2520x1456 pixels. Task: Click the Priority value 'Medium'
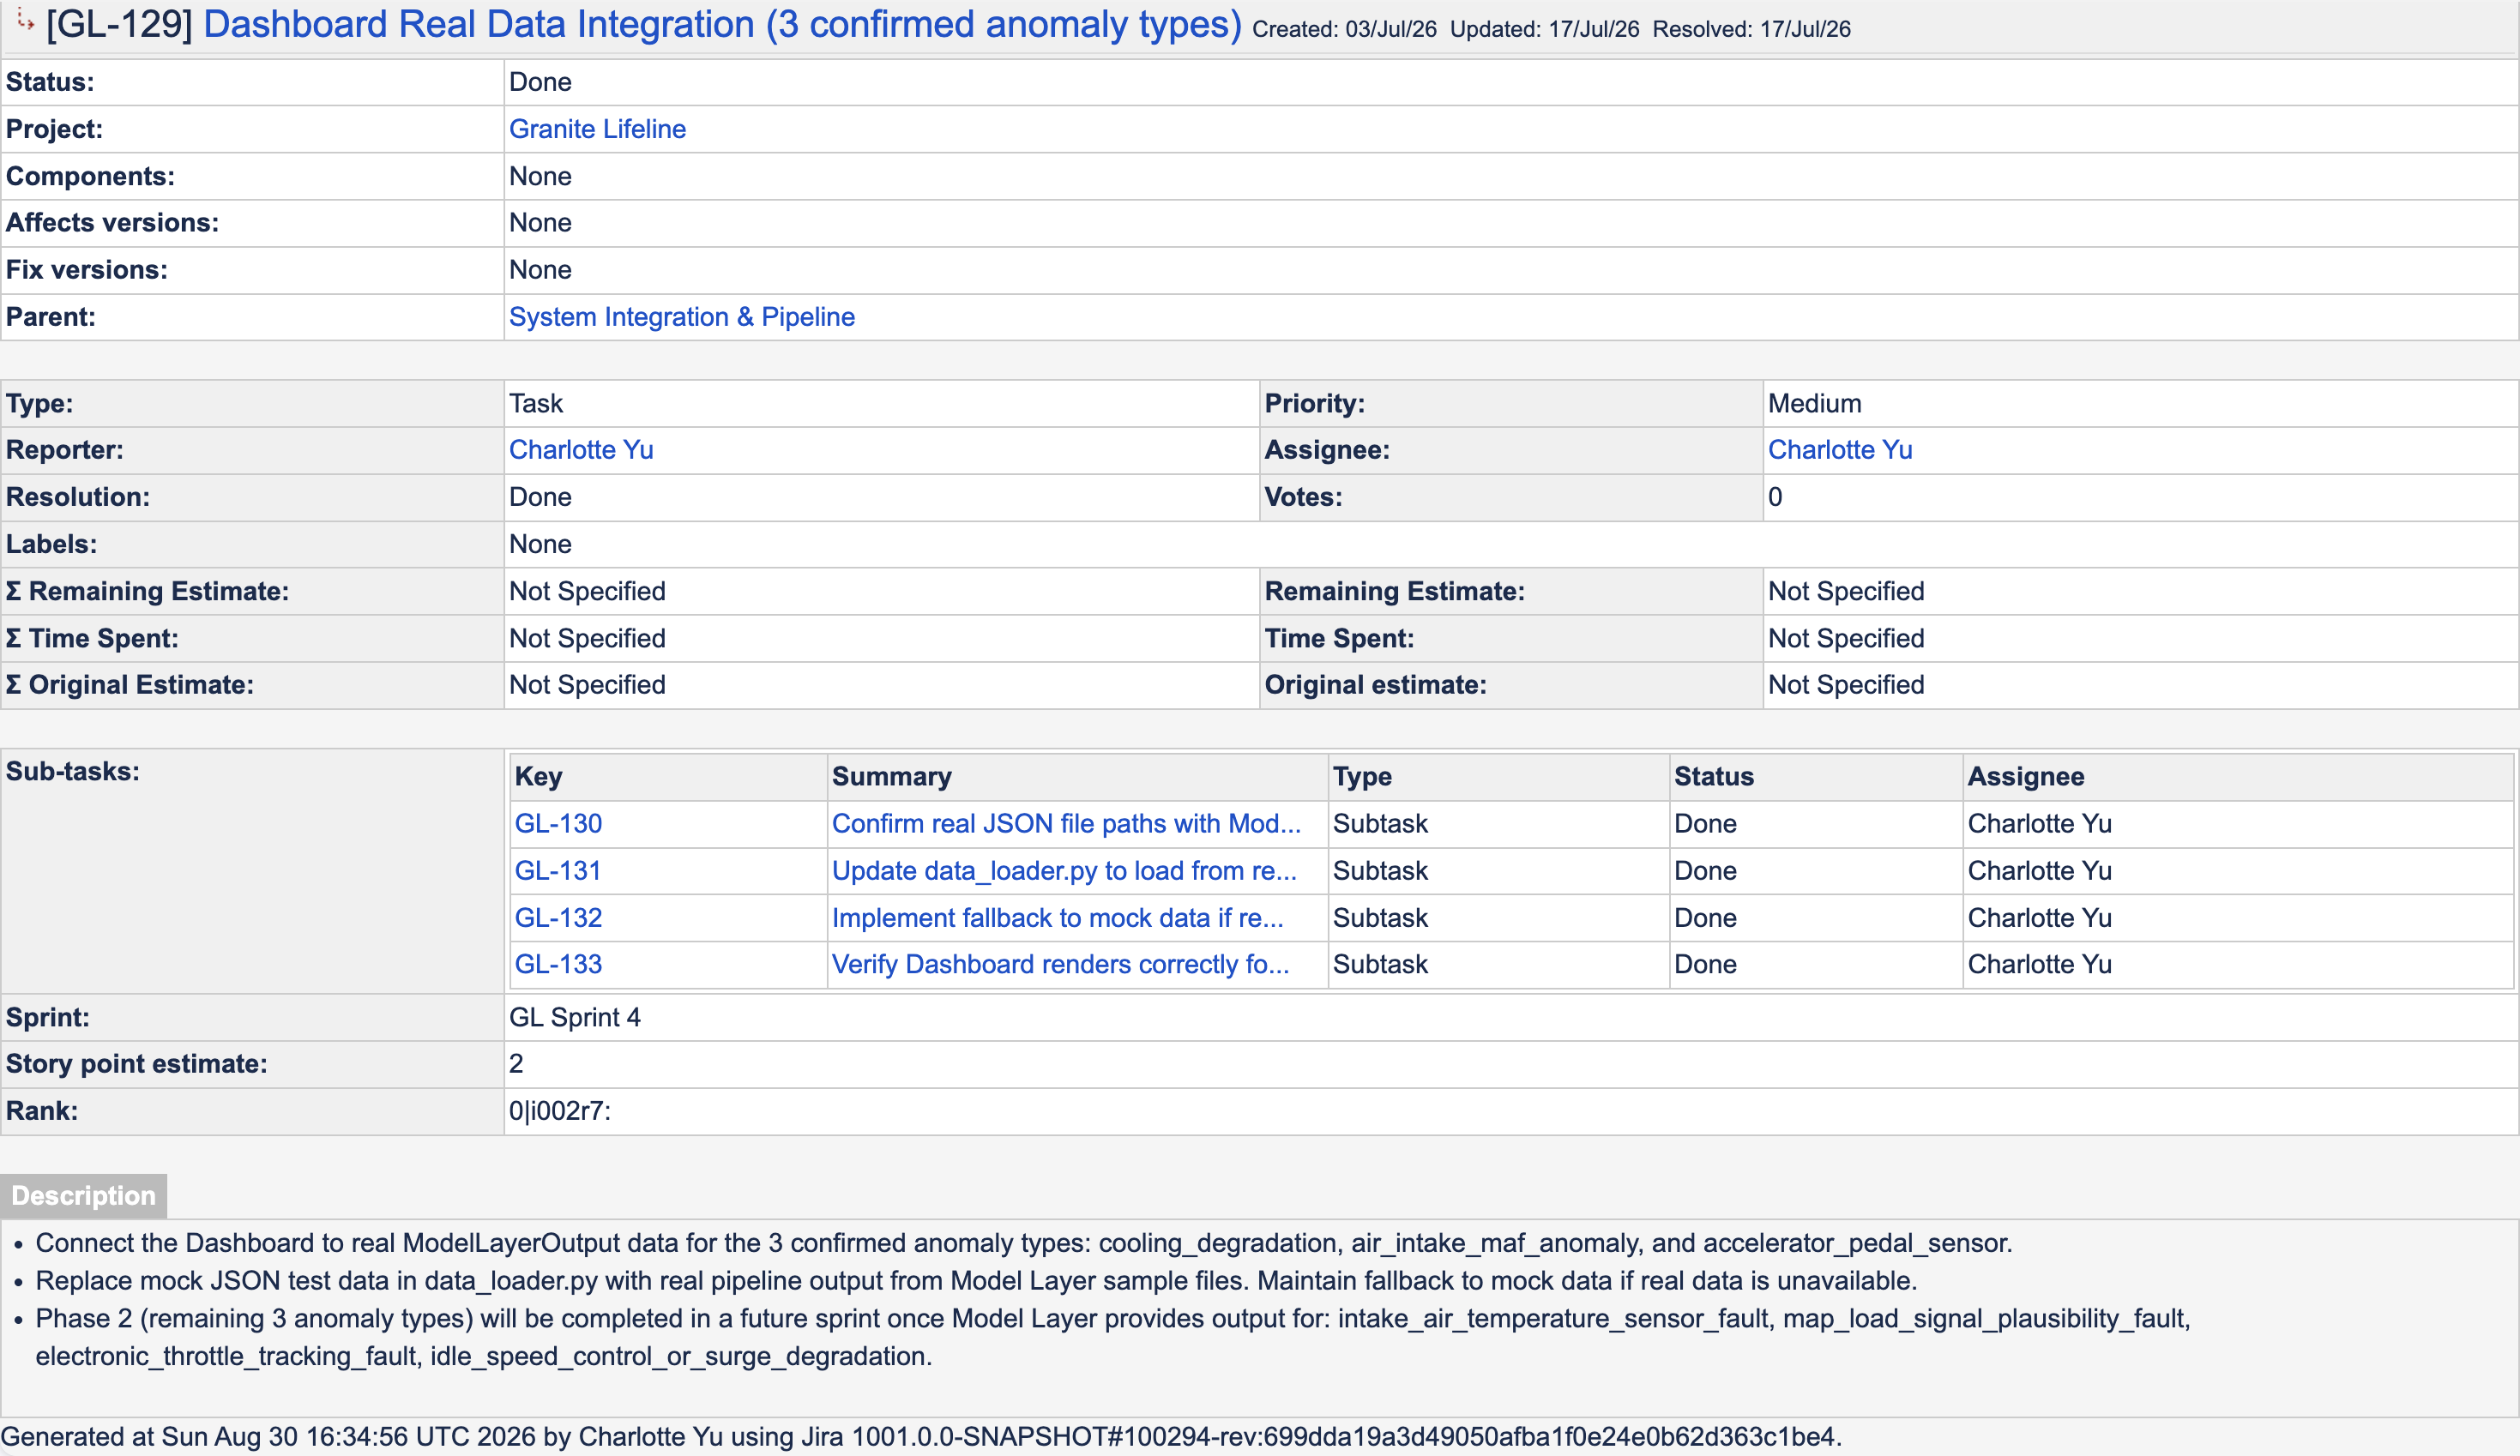coord(1814,404)
